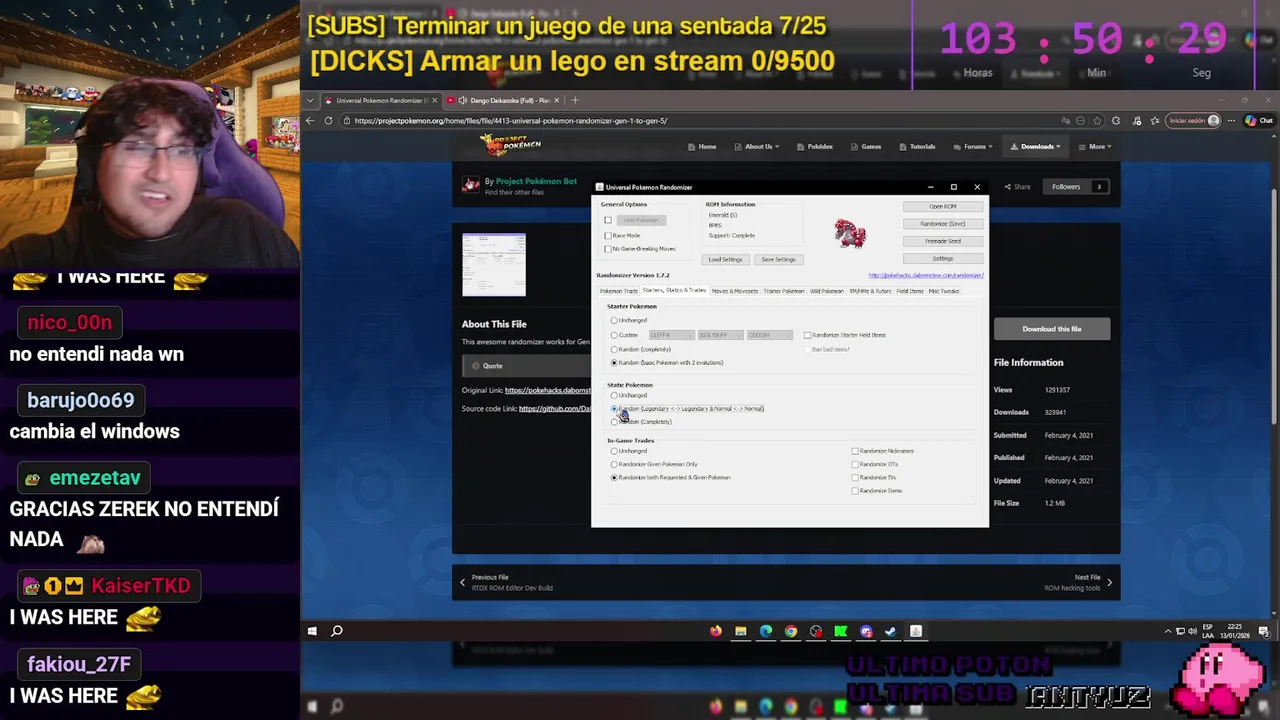Open the pokehacks randomizer link in the app
Image resolution: width=1280 pixels, height=720 pixels.
[x=926, y=275]
